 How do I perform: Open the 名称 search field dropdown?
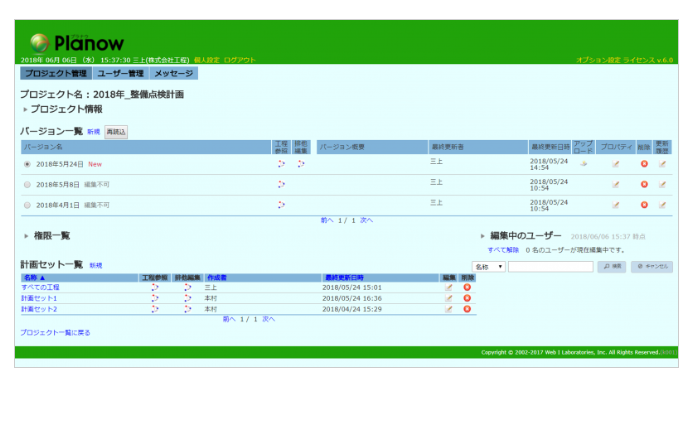[x=488, y=267]
